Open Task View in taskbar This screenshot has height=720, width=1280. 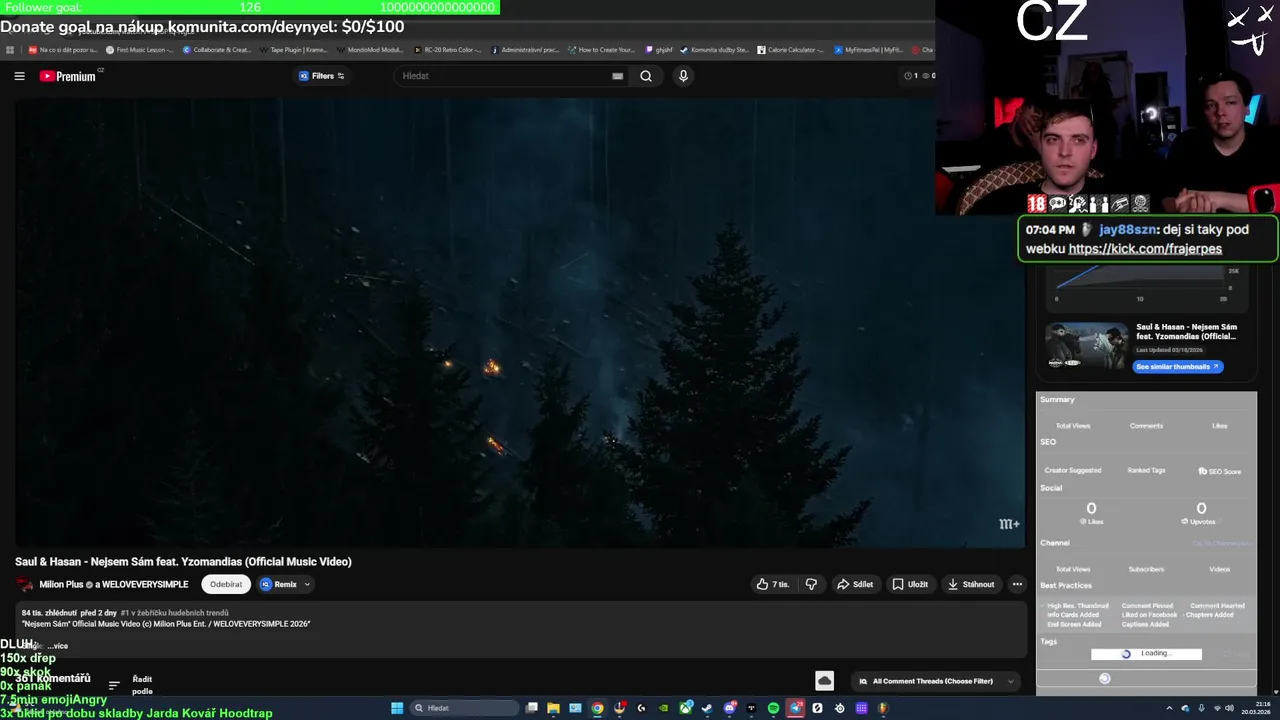[x=531, y=708]
